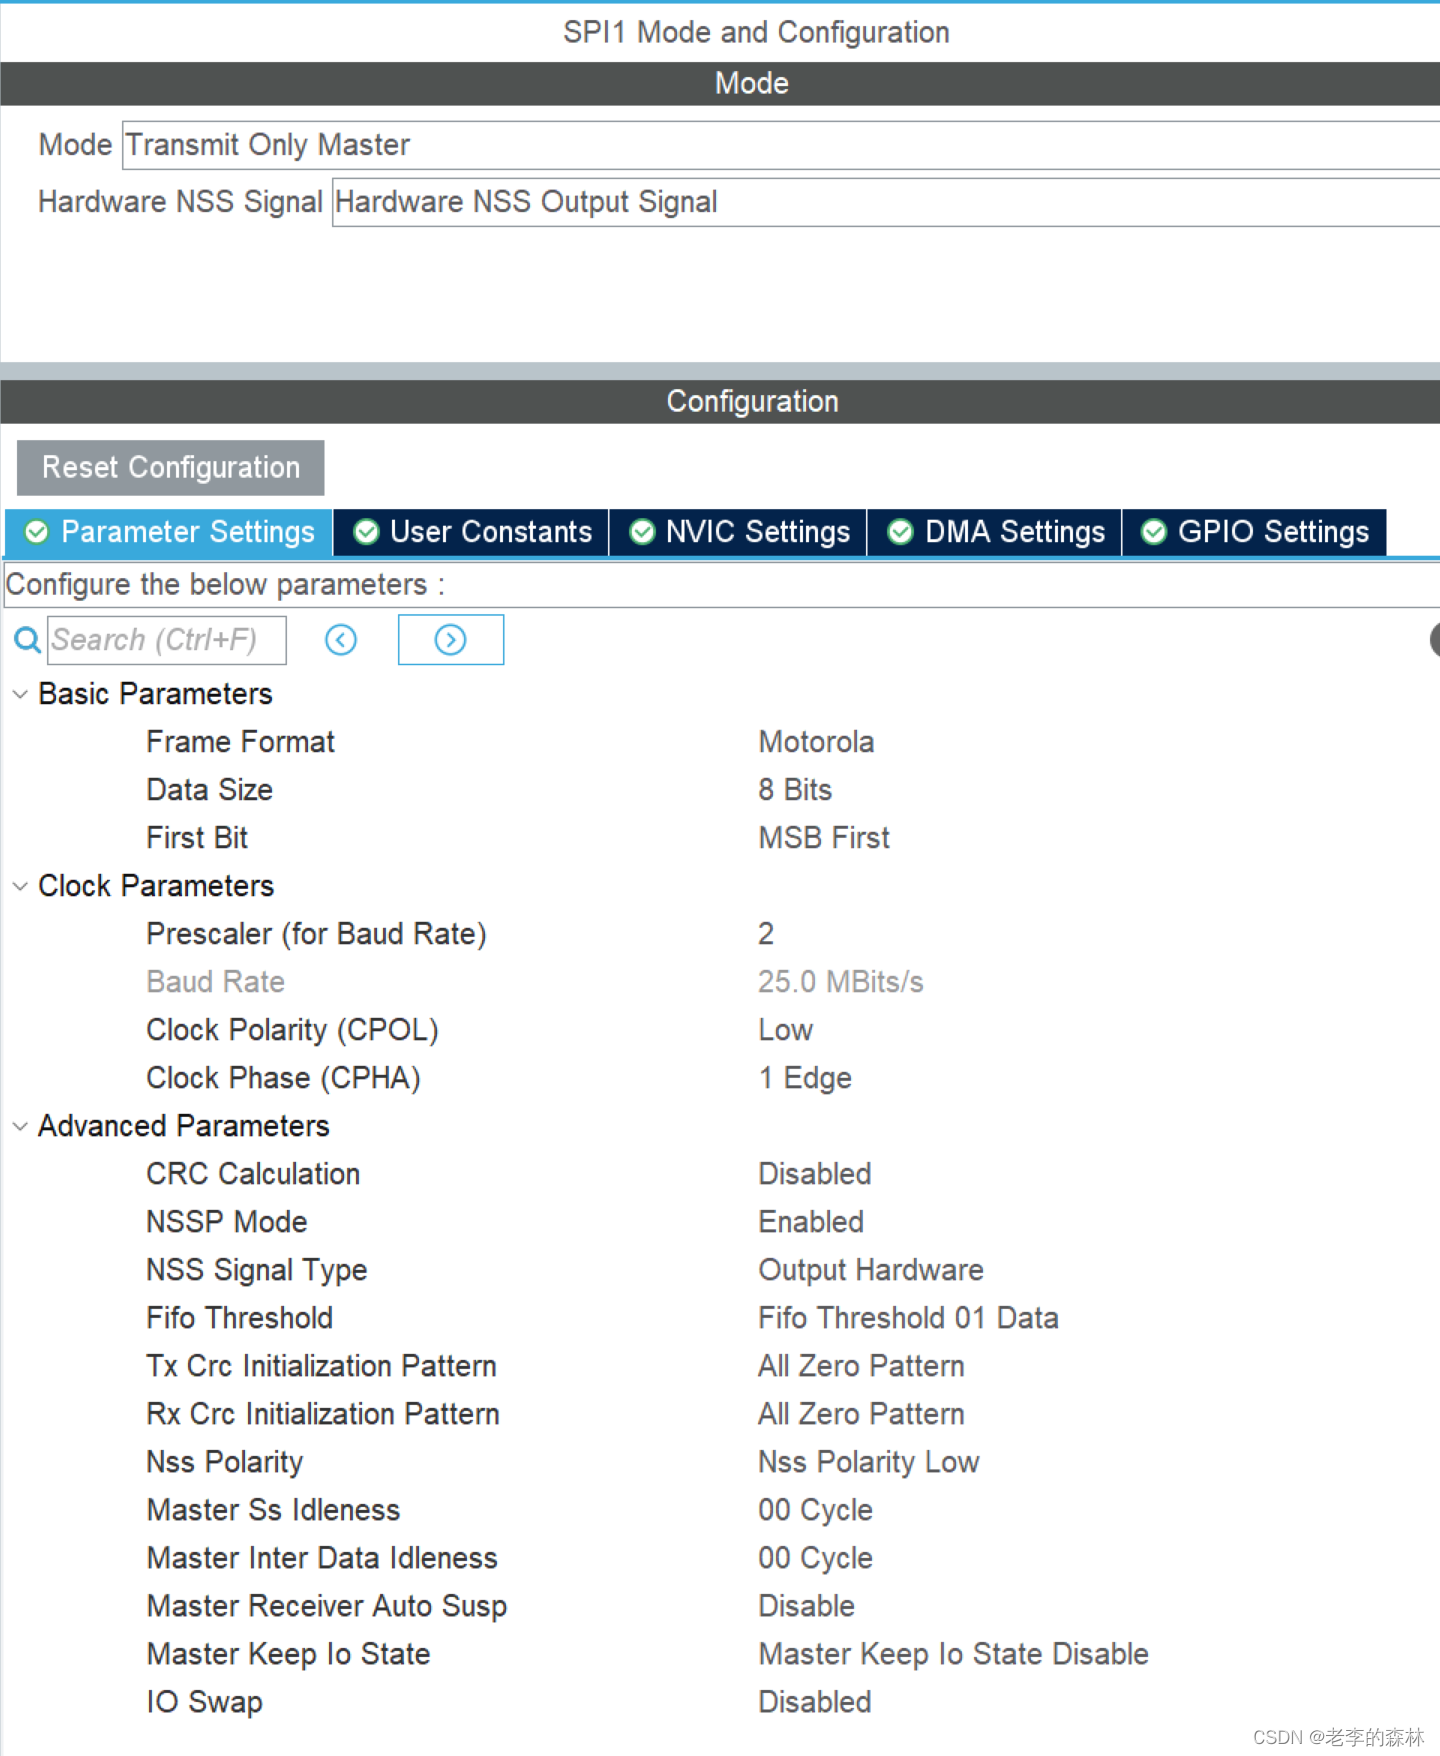Click green check icon on NVIC Settings
This screenshot has width=1440, height=1756.
(x=643, y=532)
